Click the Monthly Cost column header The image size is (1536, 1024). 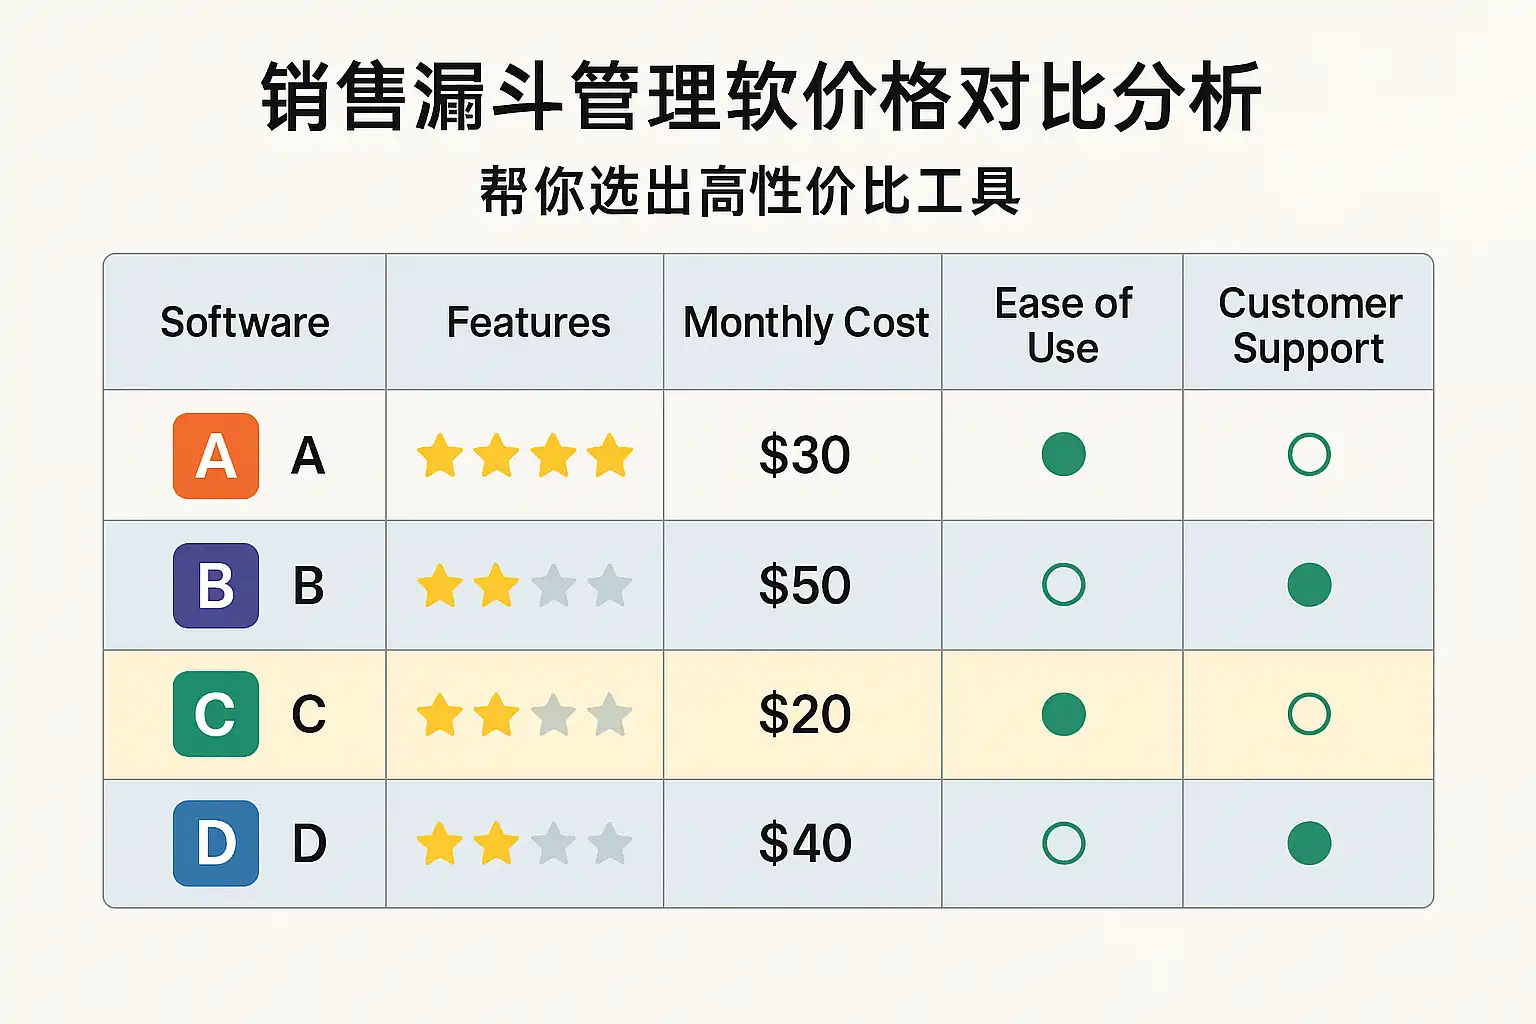[x=806, y=322]
